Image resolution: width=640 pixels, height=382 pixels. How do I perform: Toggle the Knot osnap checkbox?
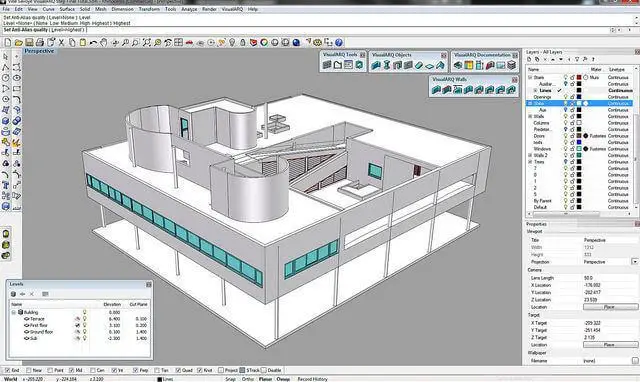point(200,370)
